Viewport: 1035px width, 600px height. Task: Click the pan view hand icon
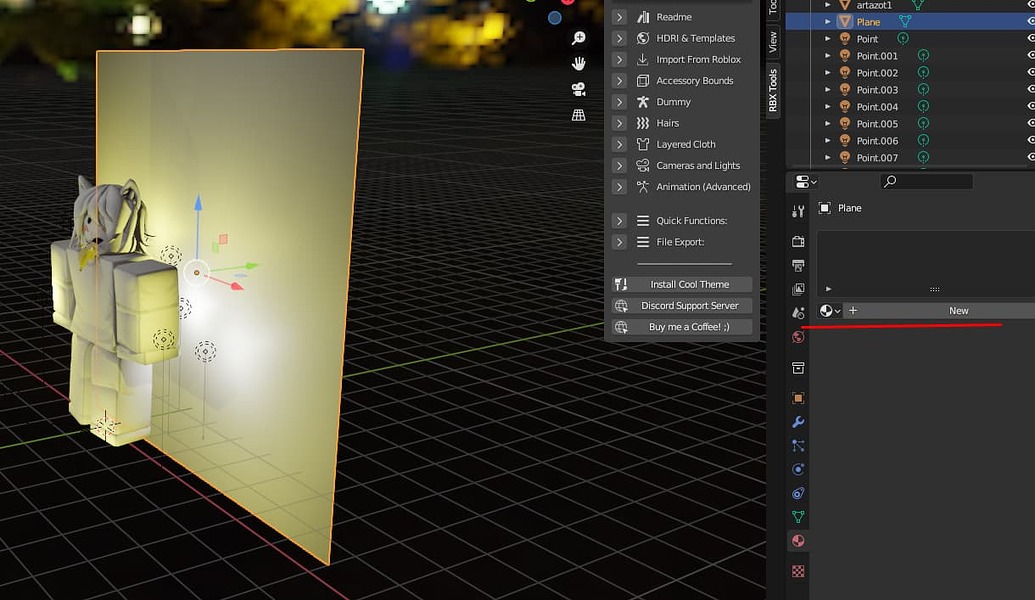click(x=578, y=63)
